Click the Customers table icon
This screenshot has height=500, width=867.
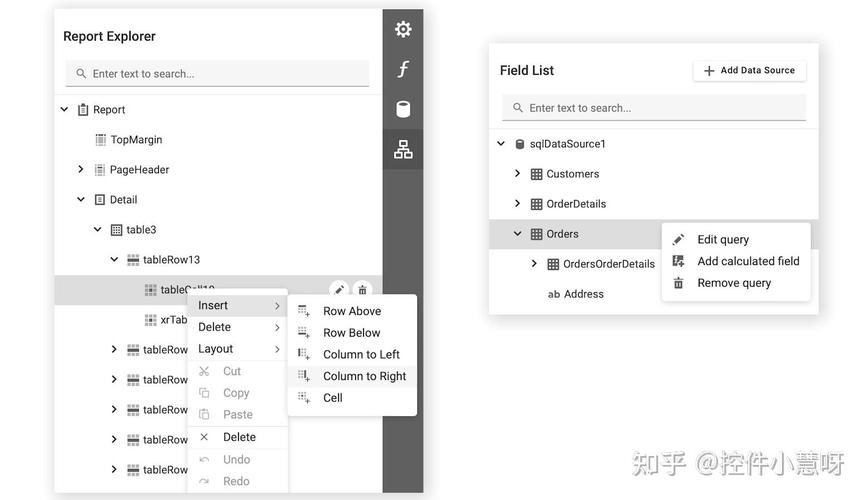point(536,174)
